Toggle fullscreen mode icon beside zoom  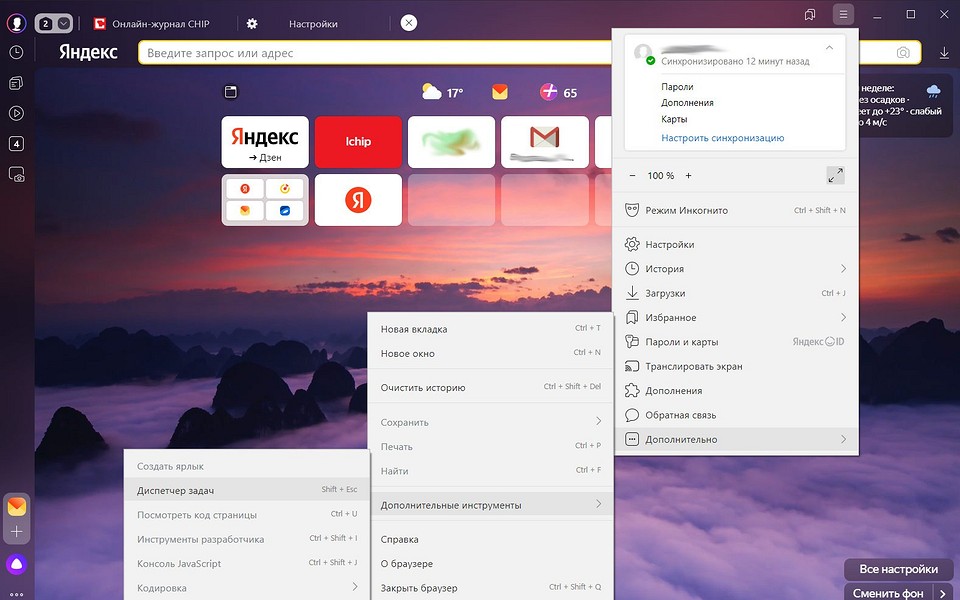(x=835, y=175)
